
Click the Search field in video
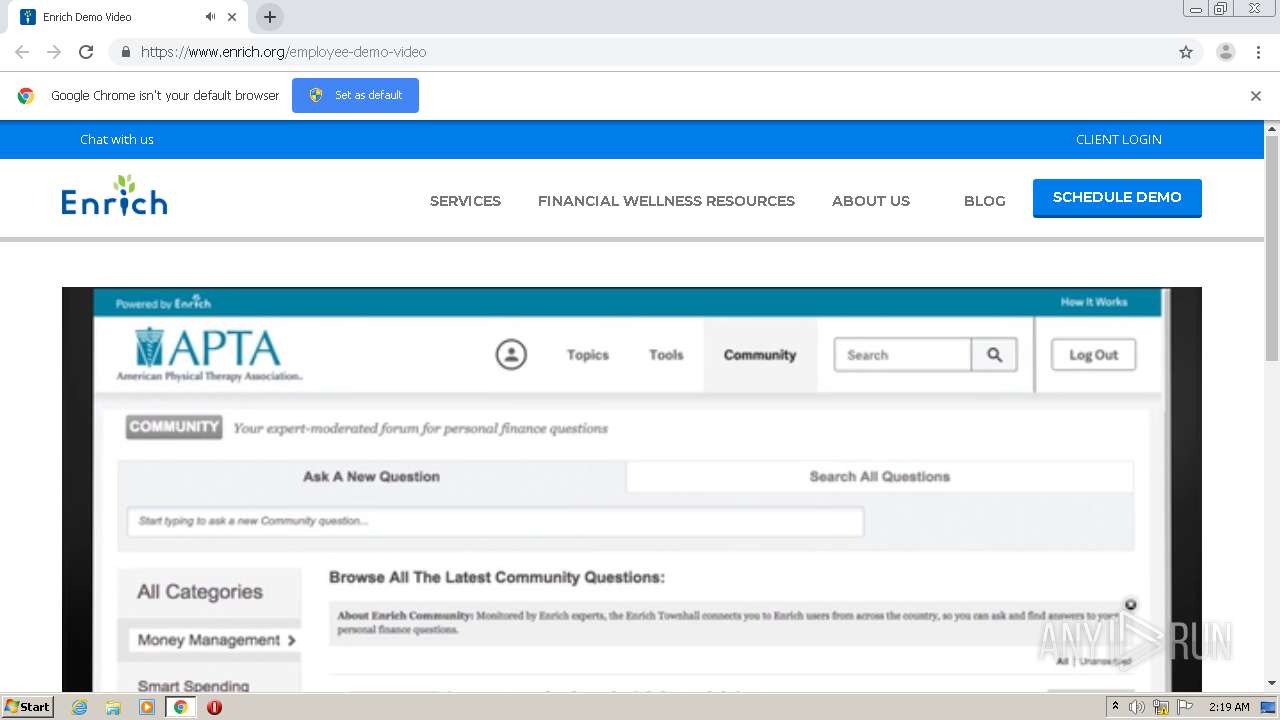[x=902, y=355]
